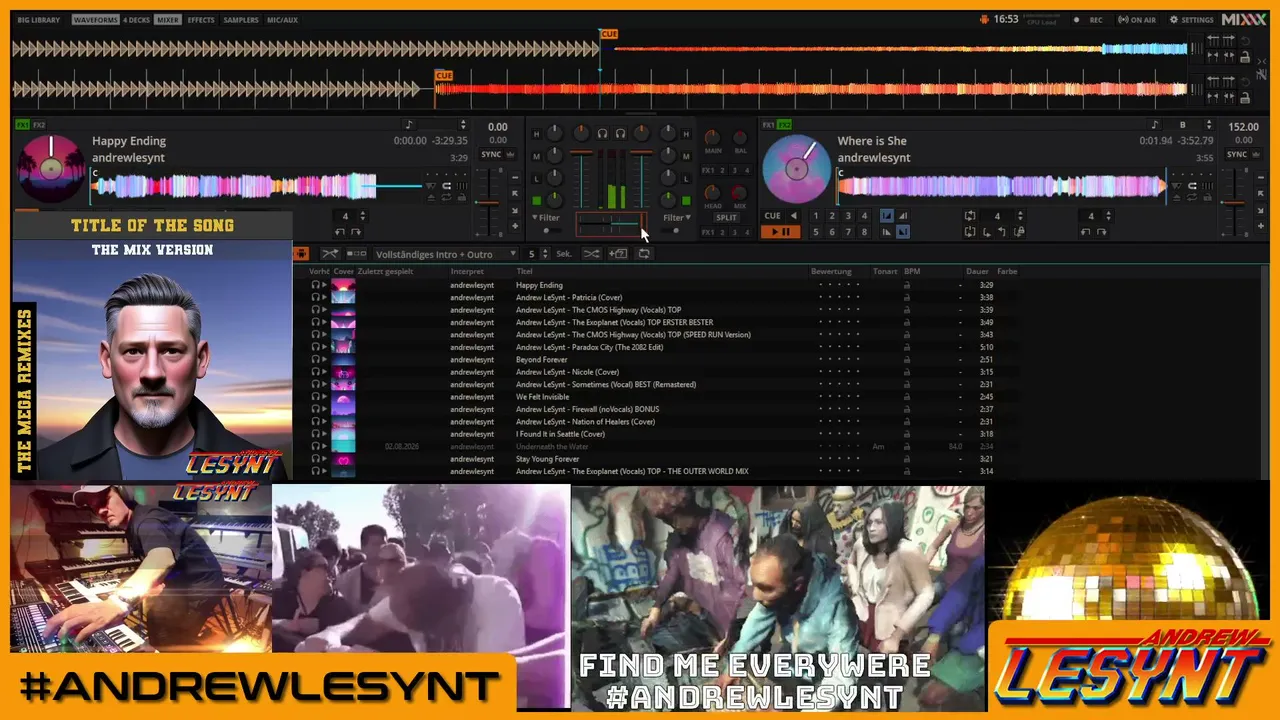Image resolution: width=1280 pixels, height=720 pixels.
Task: Click deck 1 waveform overview
Action: (x=256, y=186)
